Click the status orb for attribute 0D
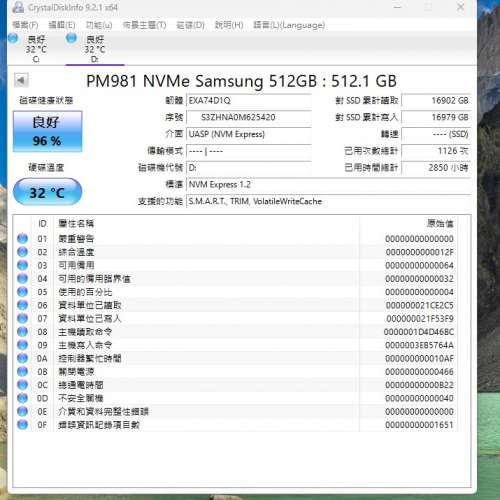This screenshot has height=500, width=500. [x=22, y=398]
